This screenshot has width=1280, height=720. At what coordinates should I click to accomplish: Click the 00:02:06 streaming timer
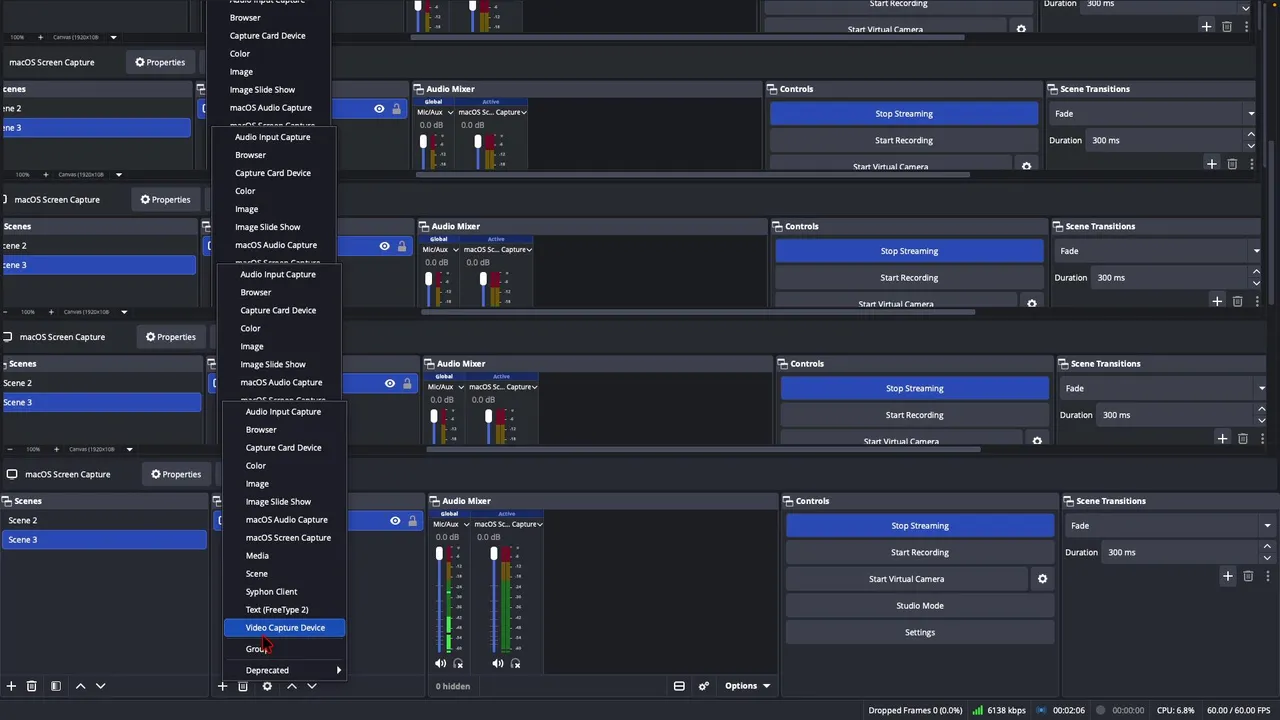(x=1069, y=710)
